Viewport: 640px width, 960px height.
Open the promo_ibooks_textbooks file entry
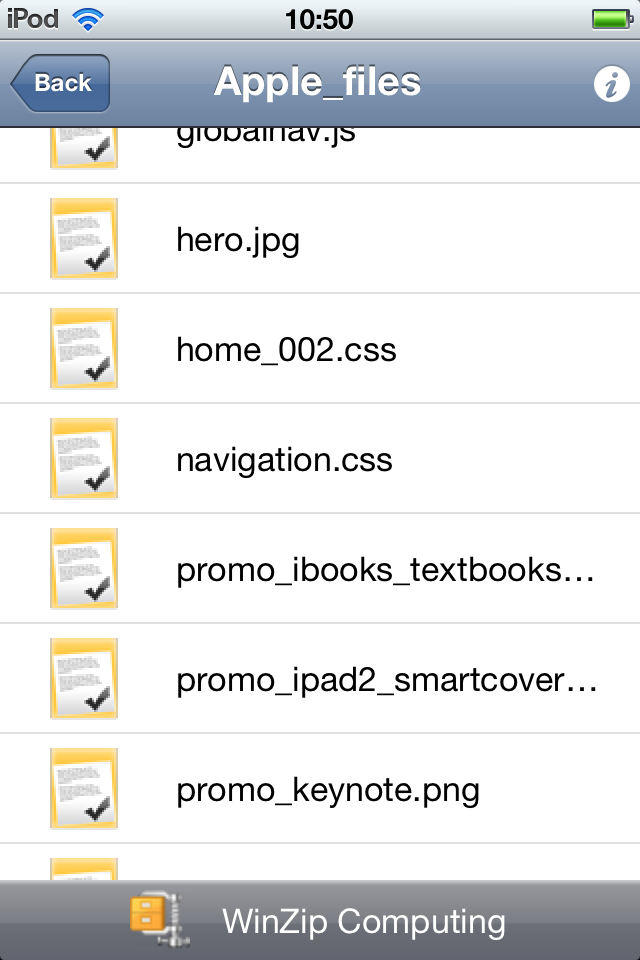click(320, 568)
